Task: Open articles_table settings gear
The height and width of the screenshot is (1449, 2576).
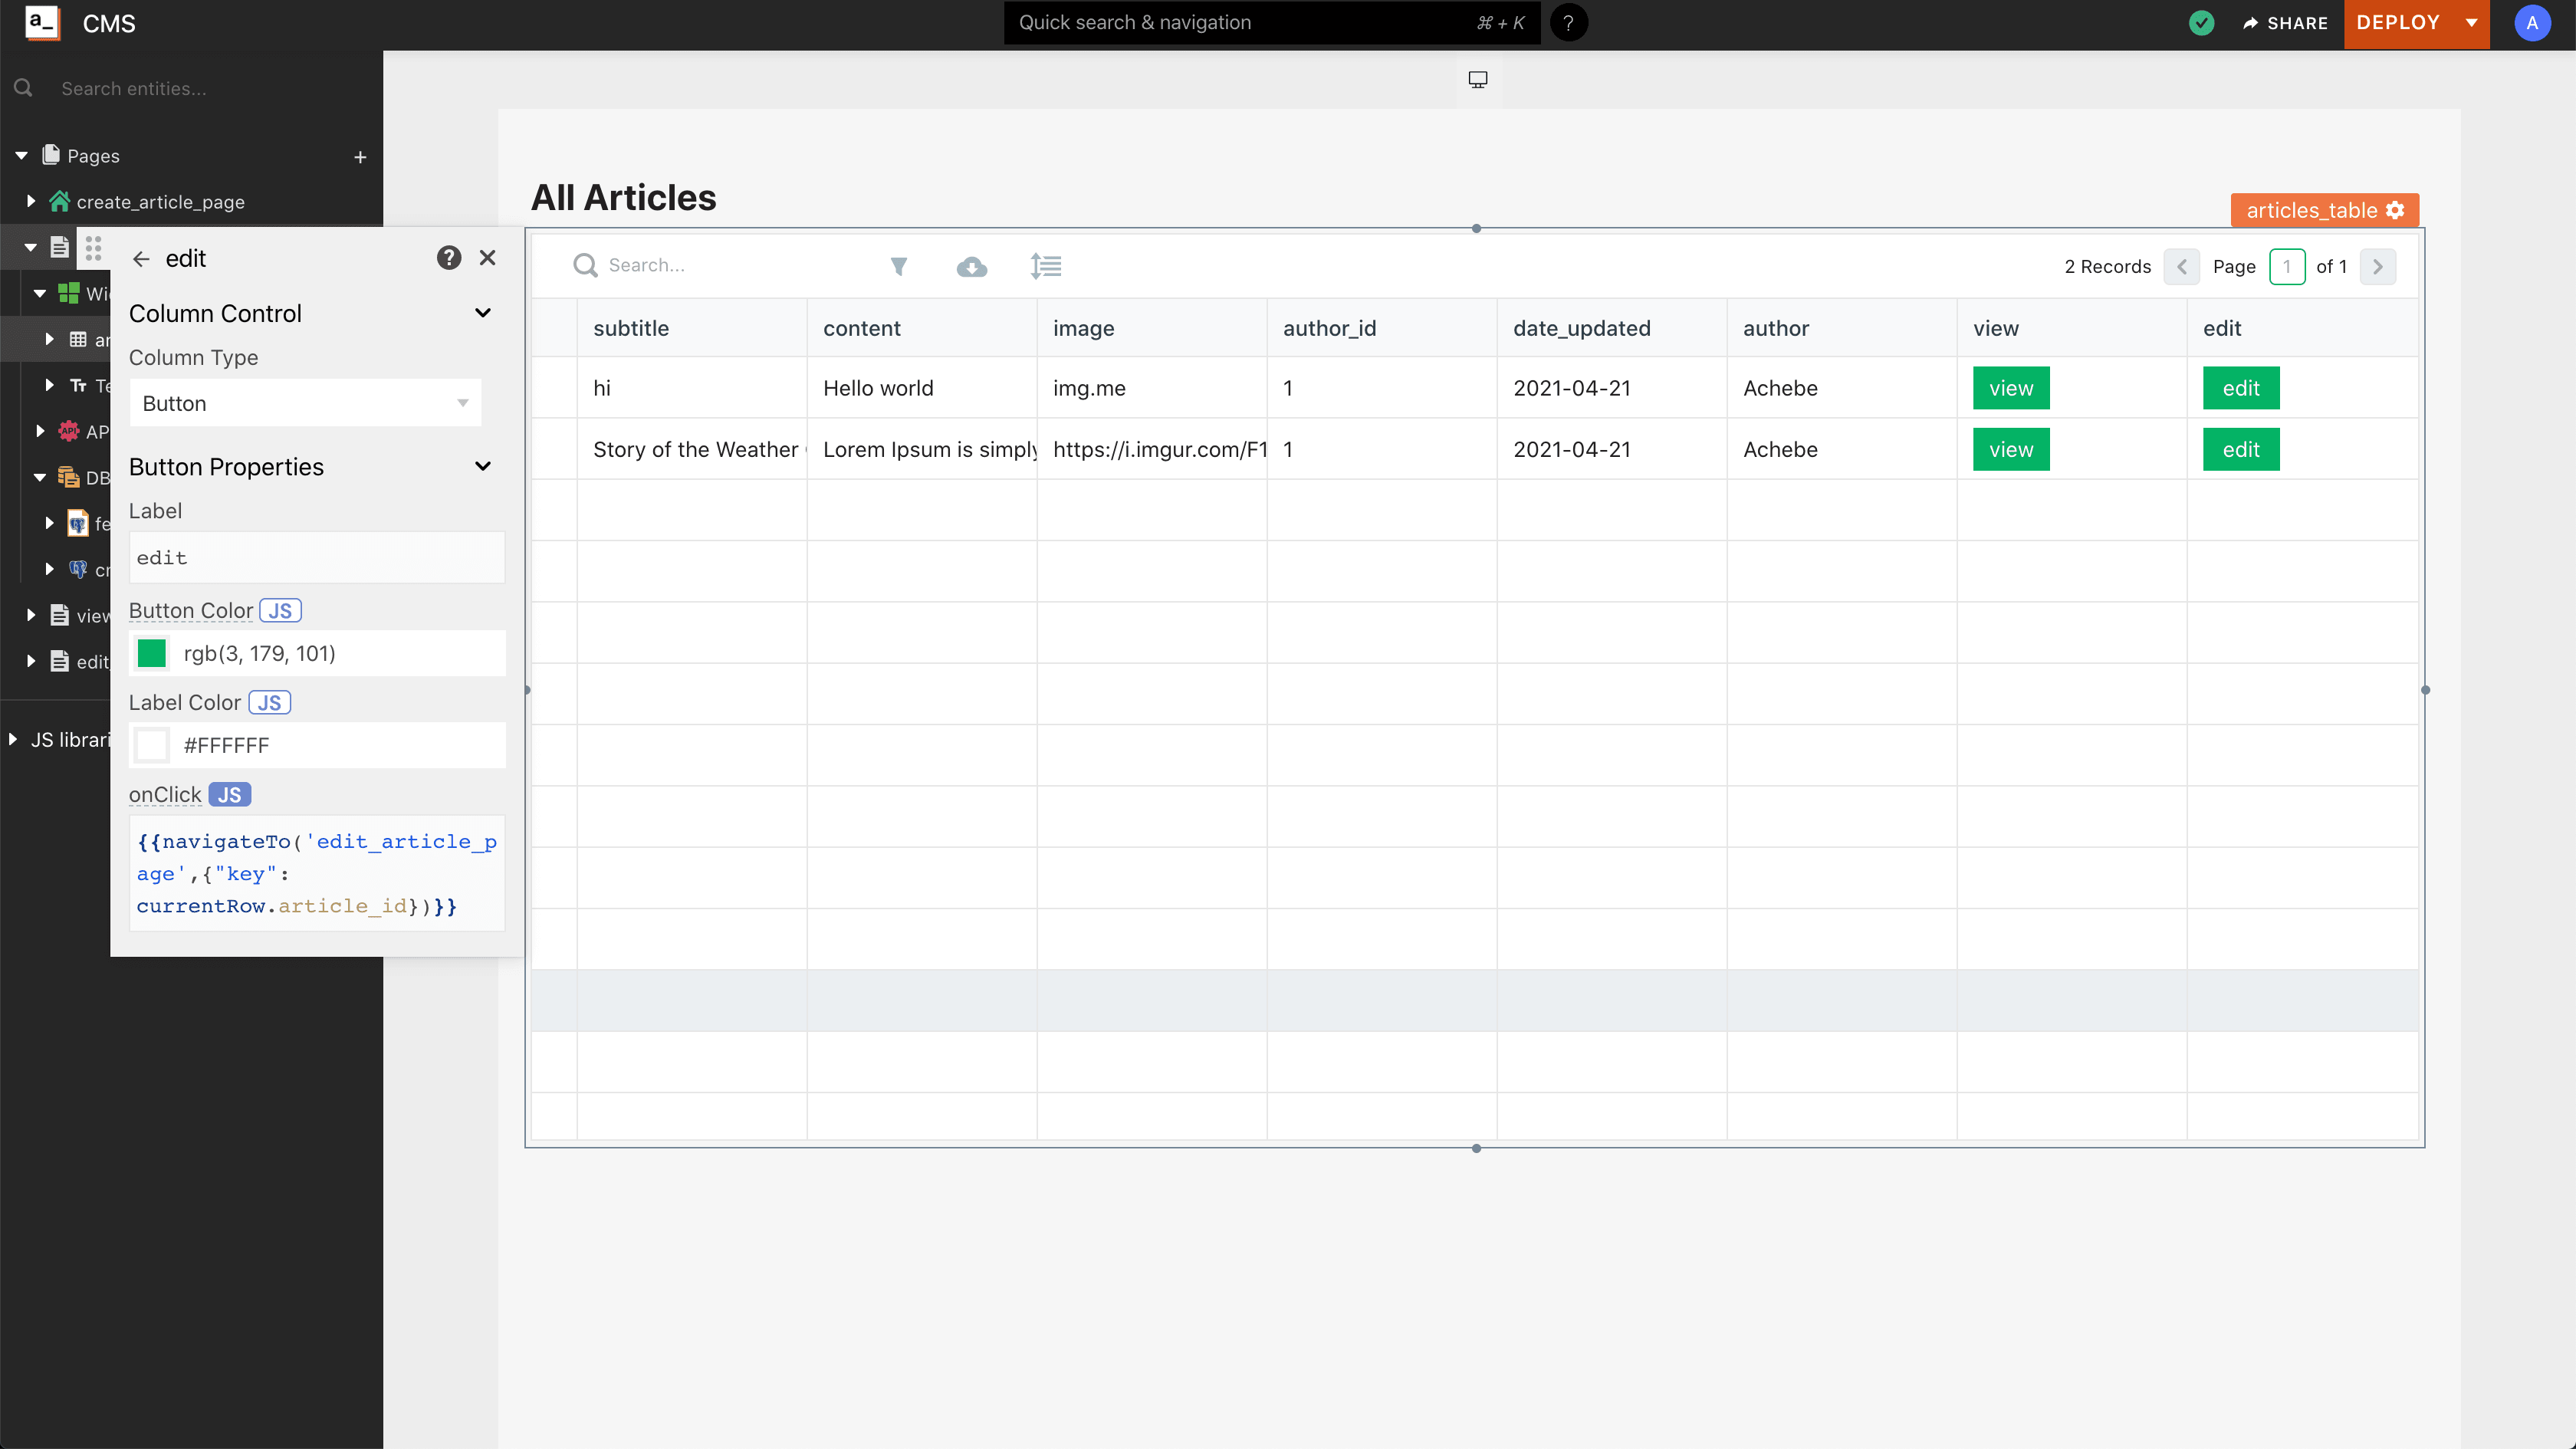Action: click(2395, 210)
